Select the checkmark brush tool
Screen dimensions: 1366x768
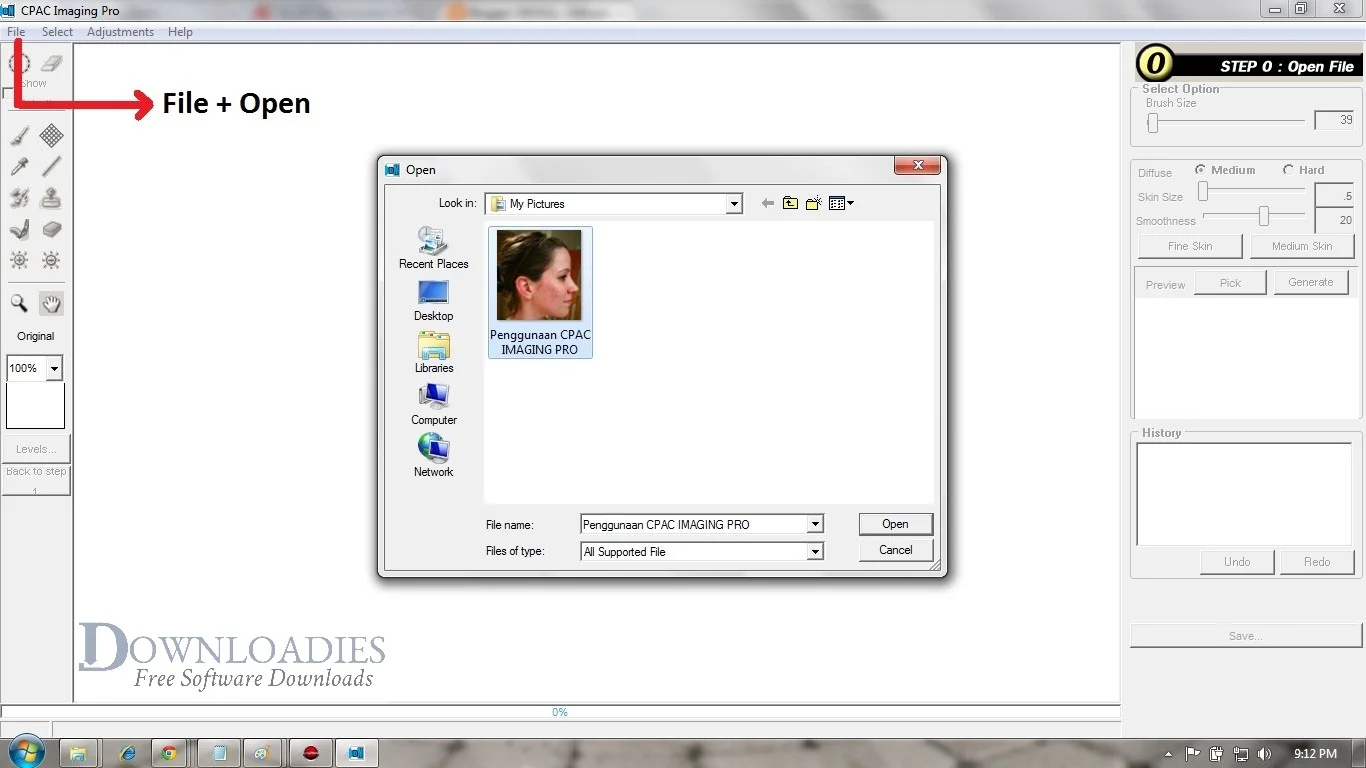(19, 229)
